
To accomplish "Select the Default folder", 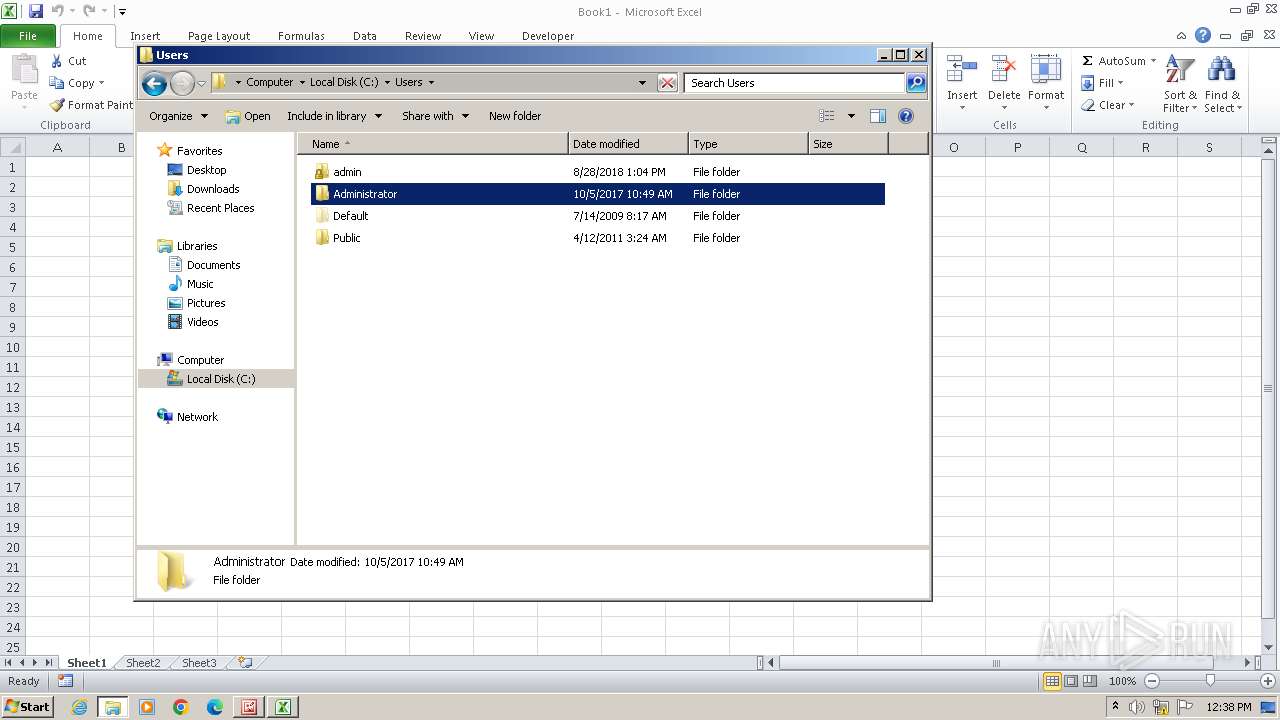I will 350,216.
